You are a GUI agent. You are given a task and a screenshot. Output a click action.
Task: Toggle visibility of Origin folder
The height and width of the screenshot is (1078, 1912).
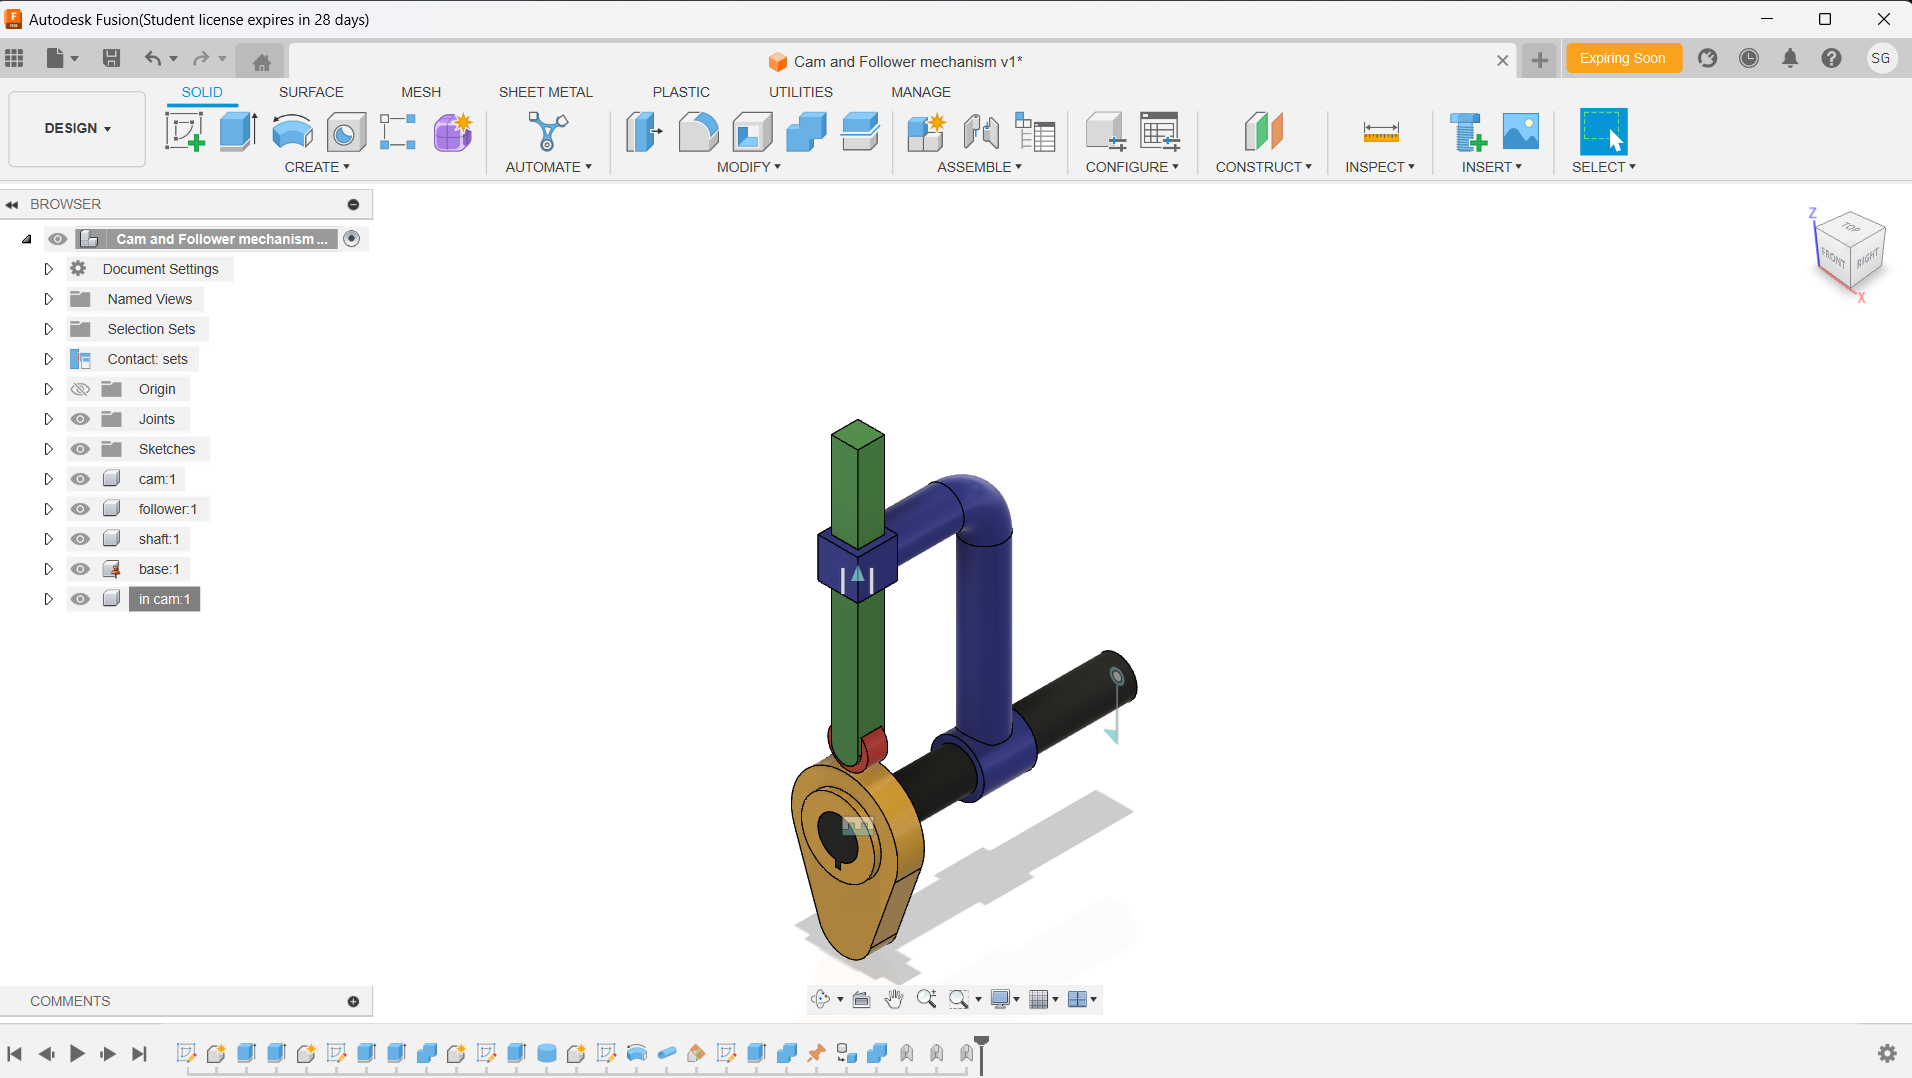pyautogui.click(x=80, y=389)
